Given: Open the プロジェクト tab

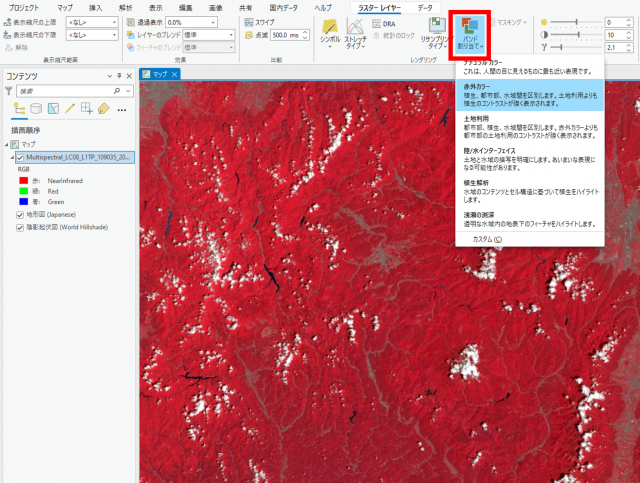Looking at the screenshot, I should click(x=24, y=8).
